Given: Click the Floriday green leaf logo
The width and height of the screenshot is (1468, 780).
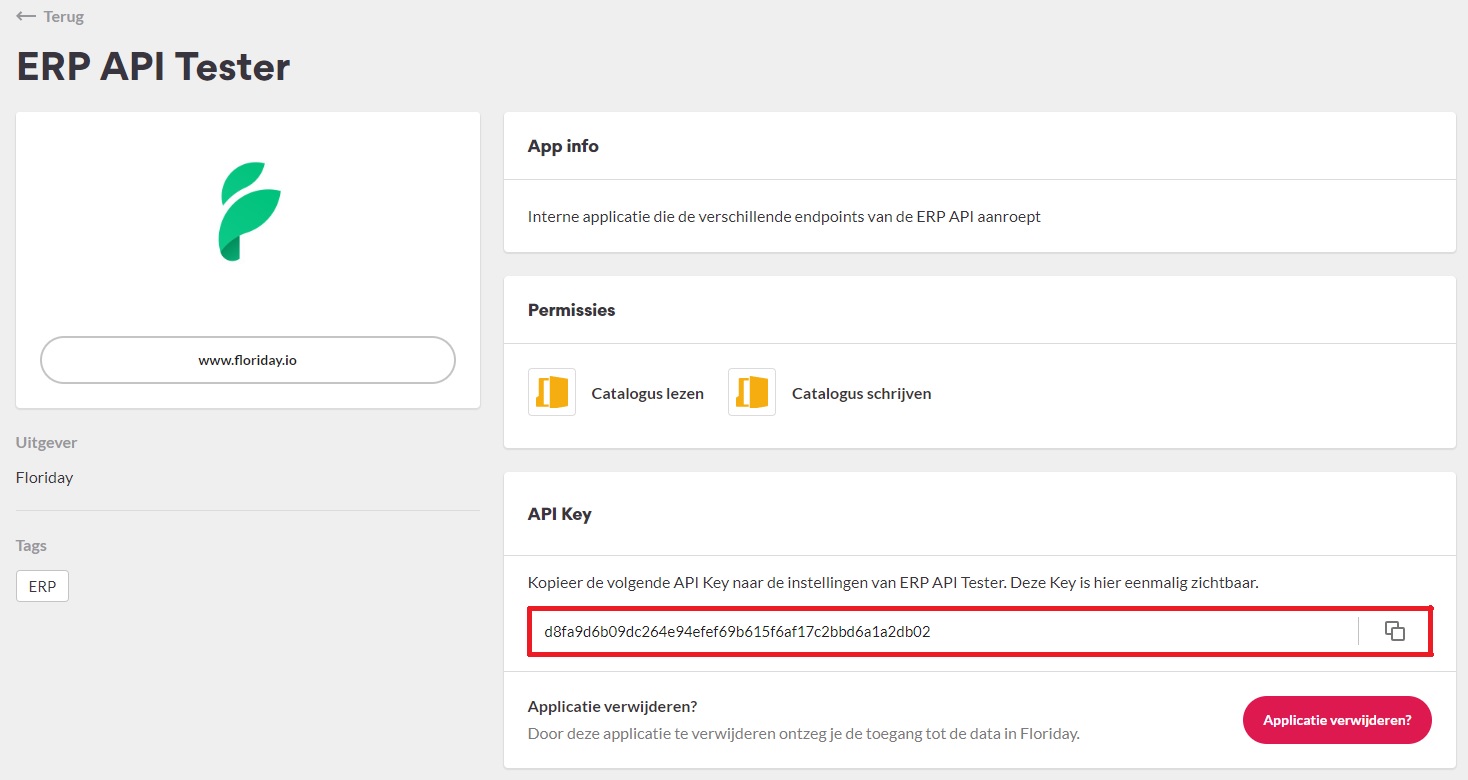Looking at the screenshot, I should [x=249, y=211].
